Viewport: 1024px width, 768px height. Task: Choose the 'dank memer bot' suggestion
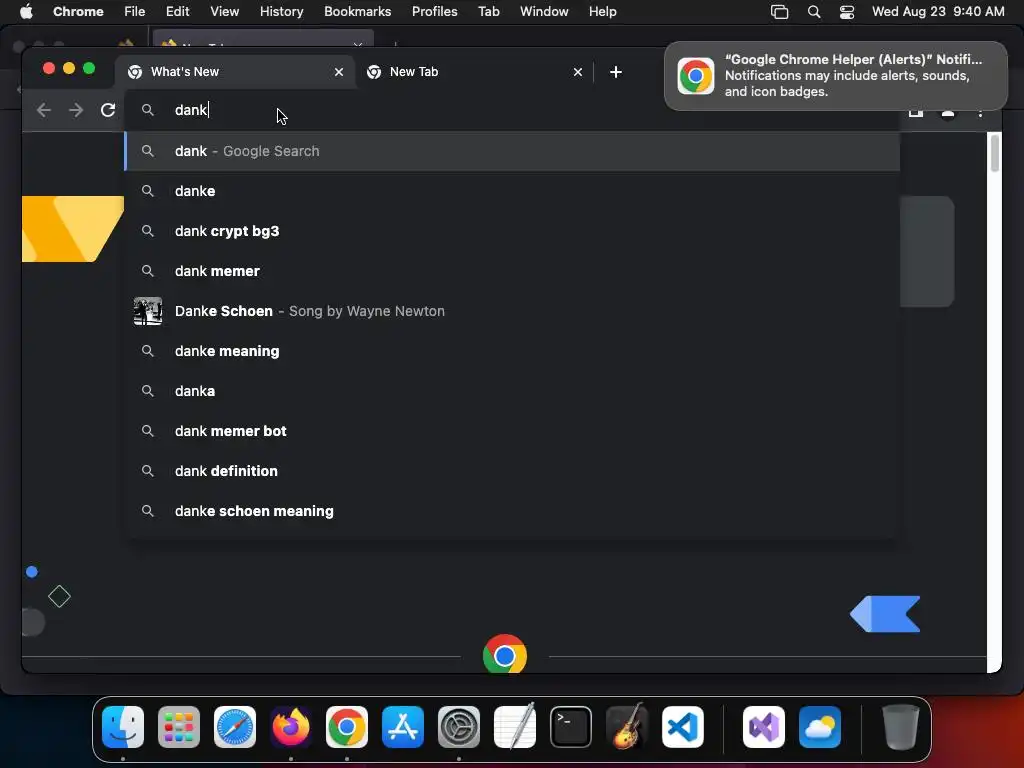(x=512, y=431)
